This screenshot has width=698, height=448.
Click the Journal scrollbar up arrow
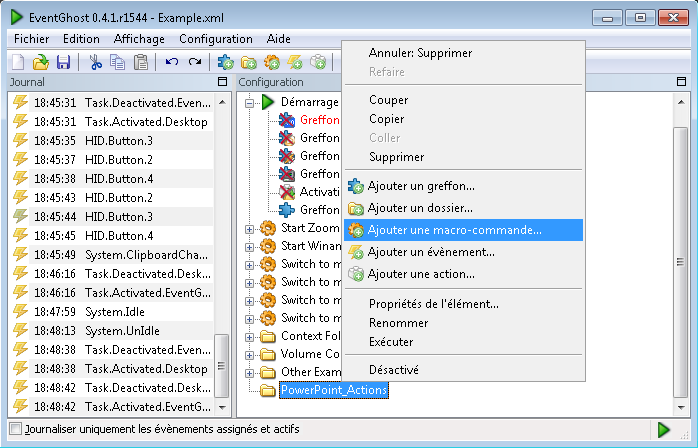[222, 102]
